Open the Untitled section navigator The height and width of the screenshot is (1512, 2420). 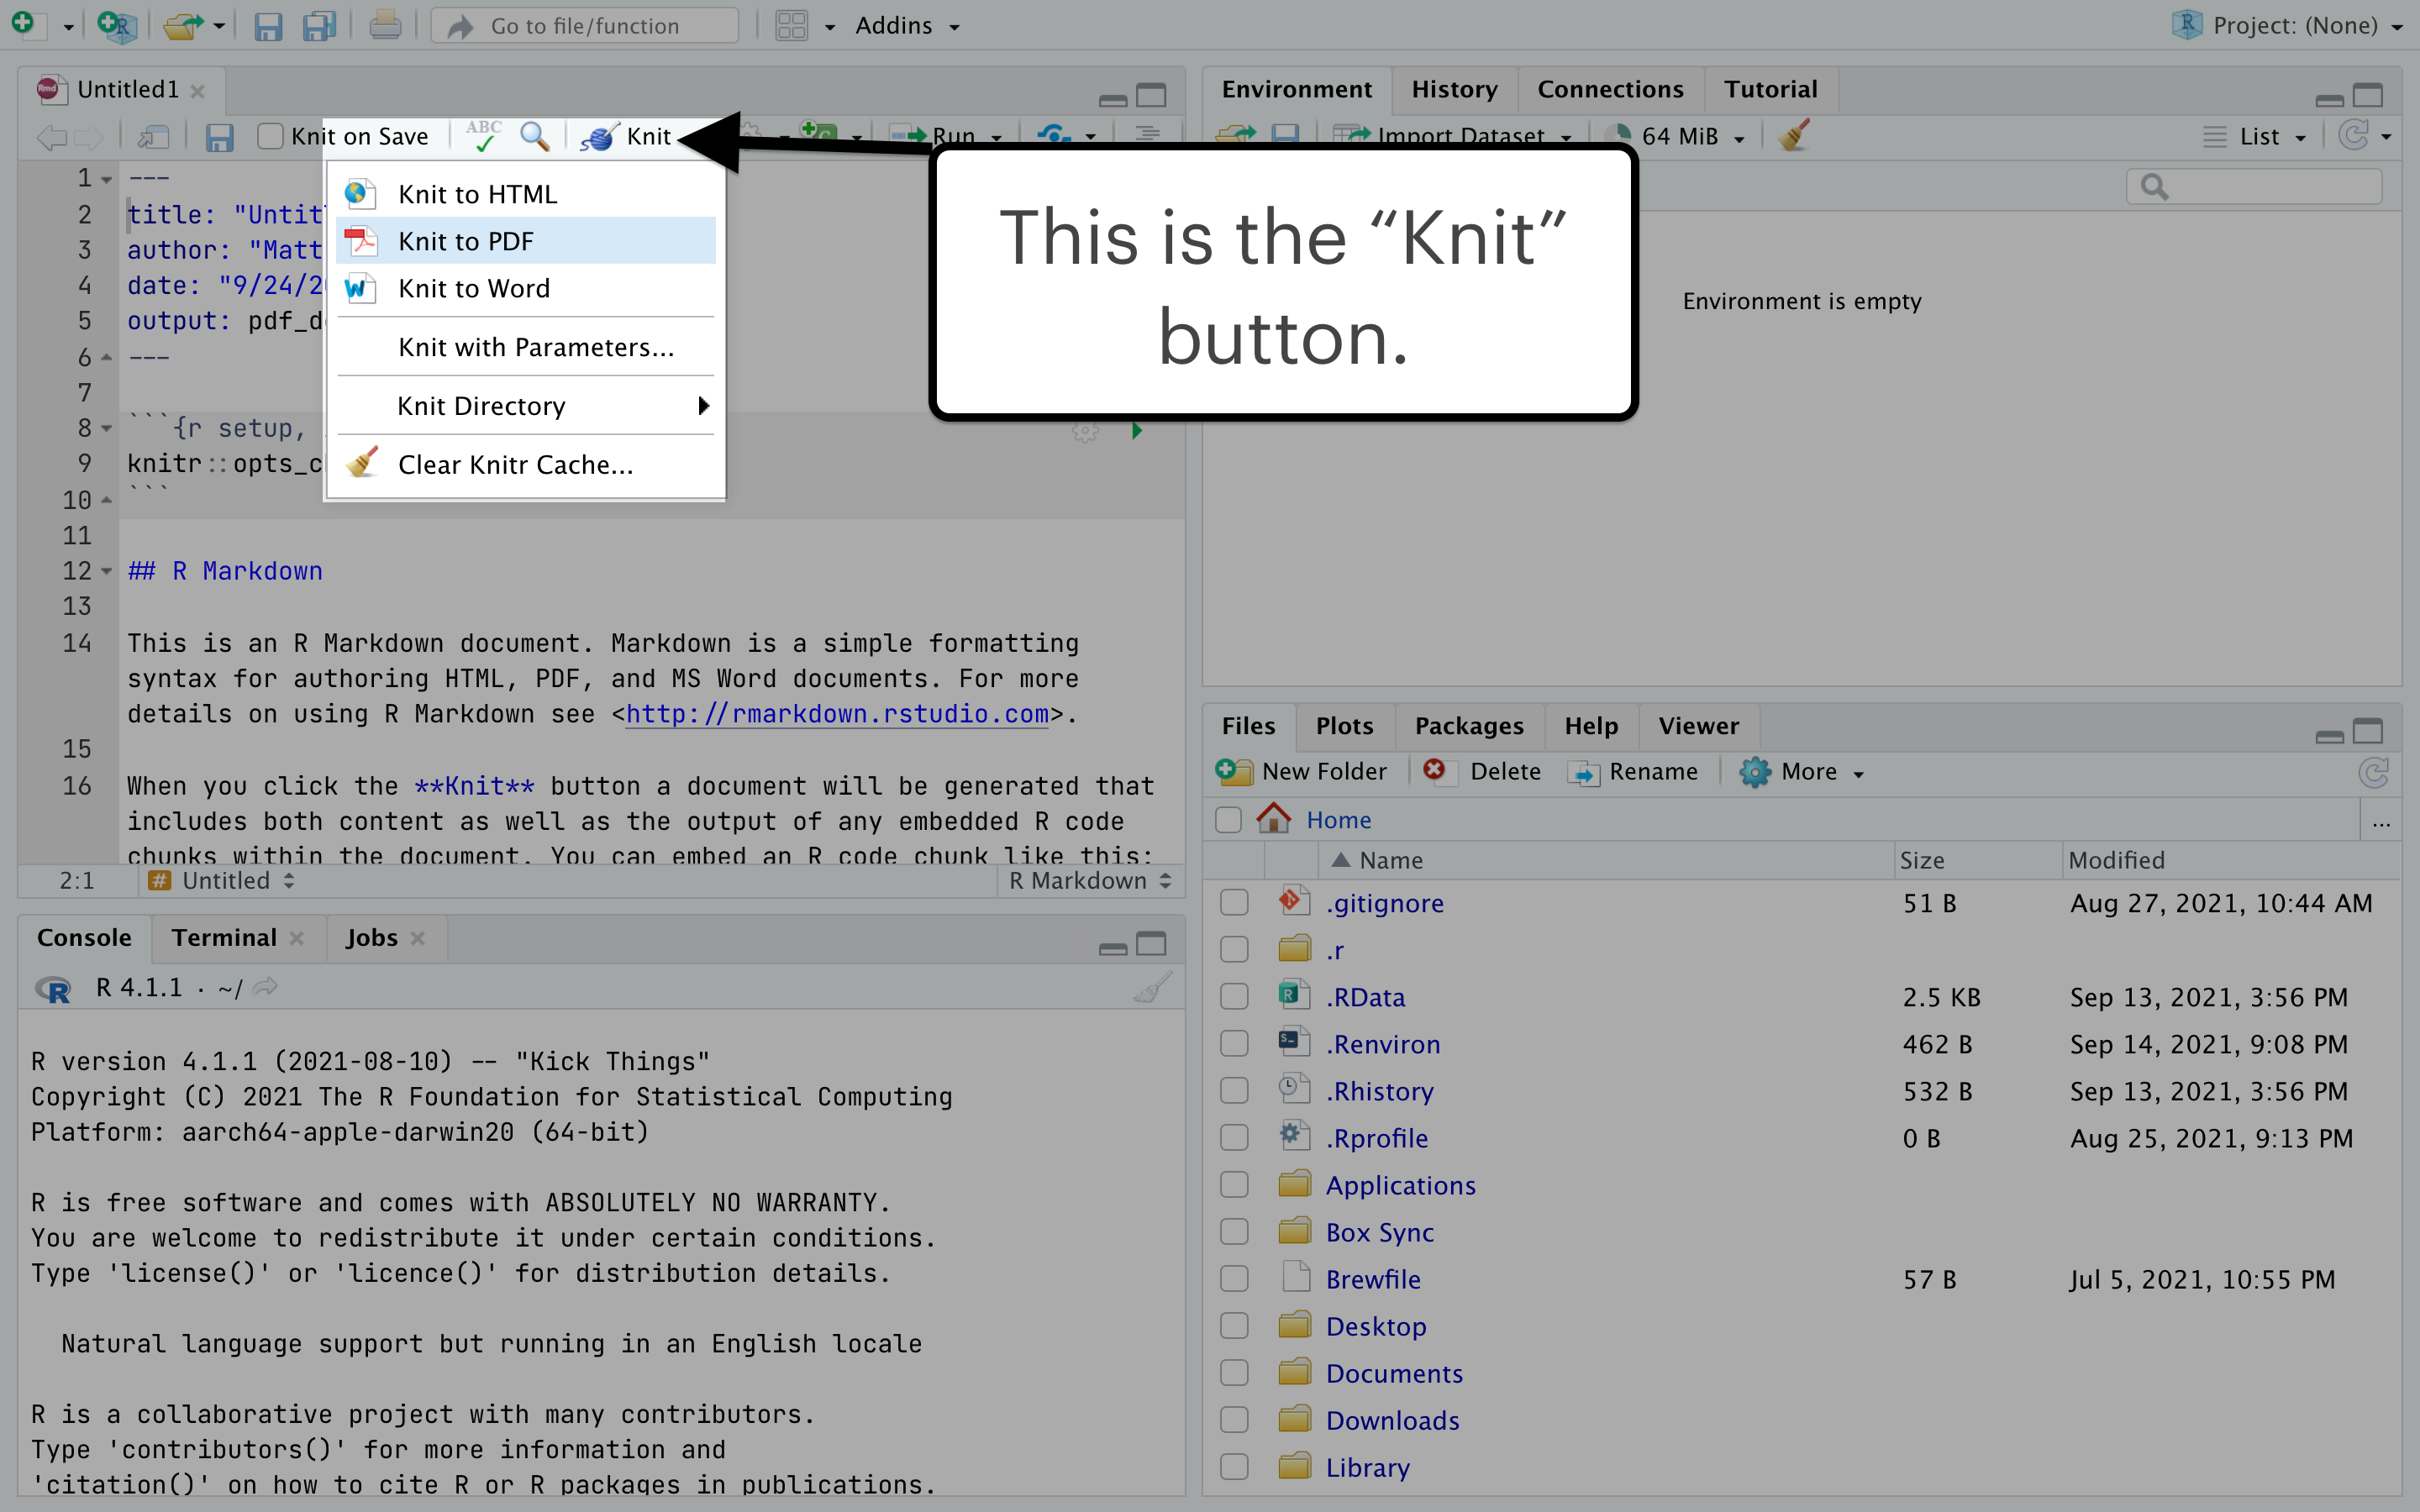[221, 881]
